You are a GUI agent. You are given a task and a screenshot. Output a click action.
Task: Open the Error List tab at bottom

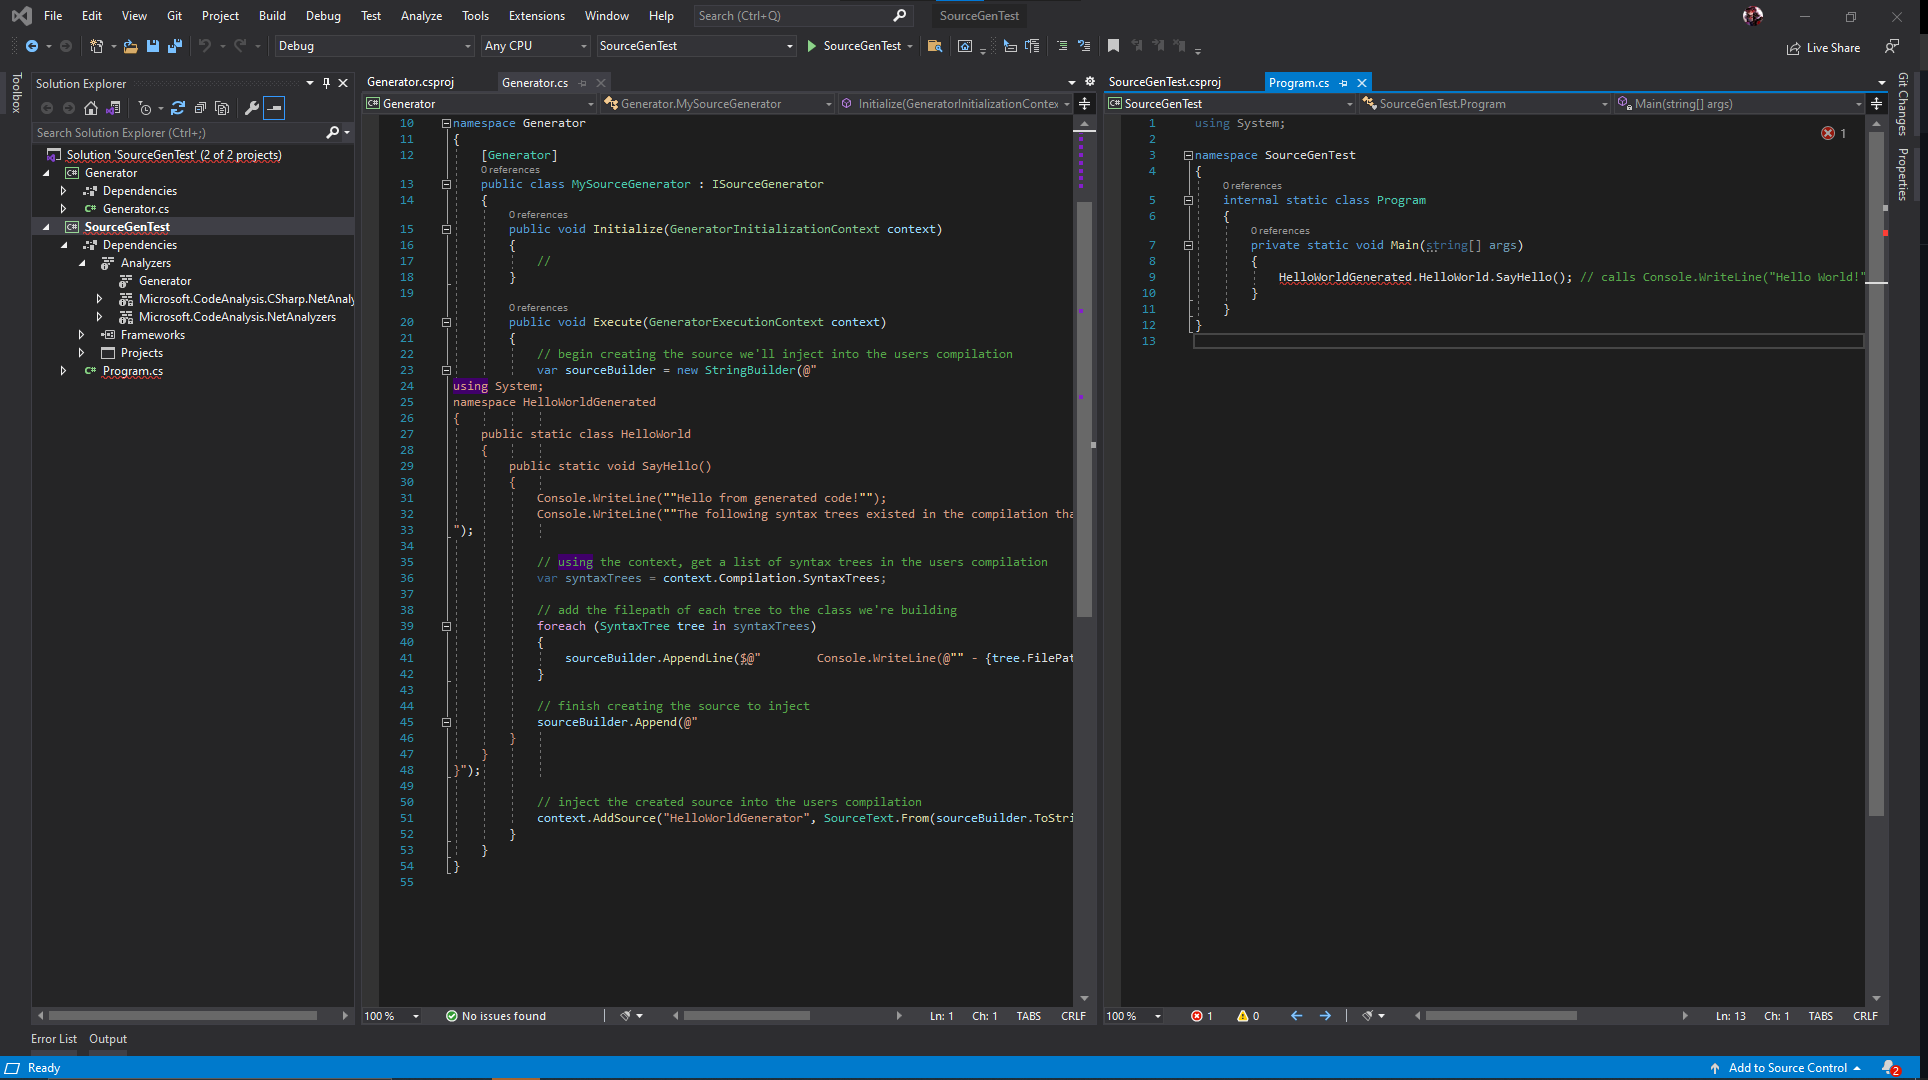(x=54, y=1039)
